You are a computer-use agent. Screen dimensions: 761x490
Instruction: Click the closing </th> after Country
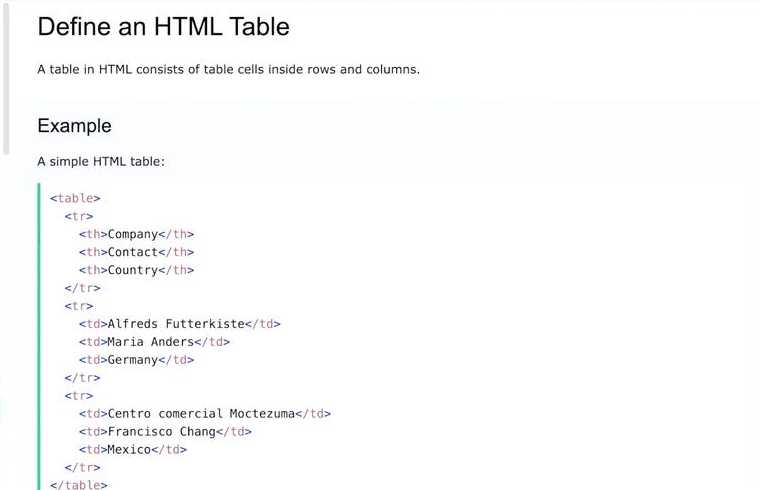click(x=176, y=270)
